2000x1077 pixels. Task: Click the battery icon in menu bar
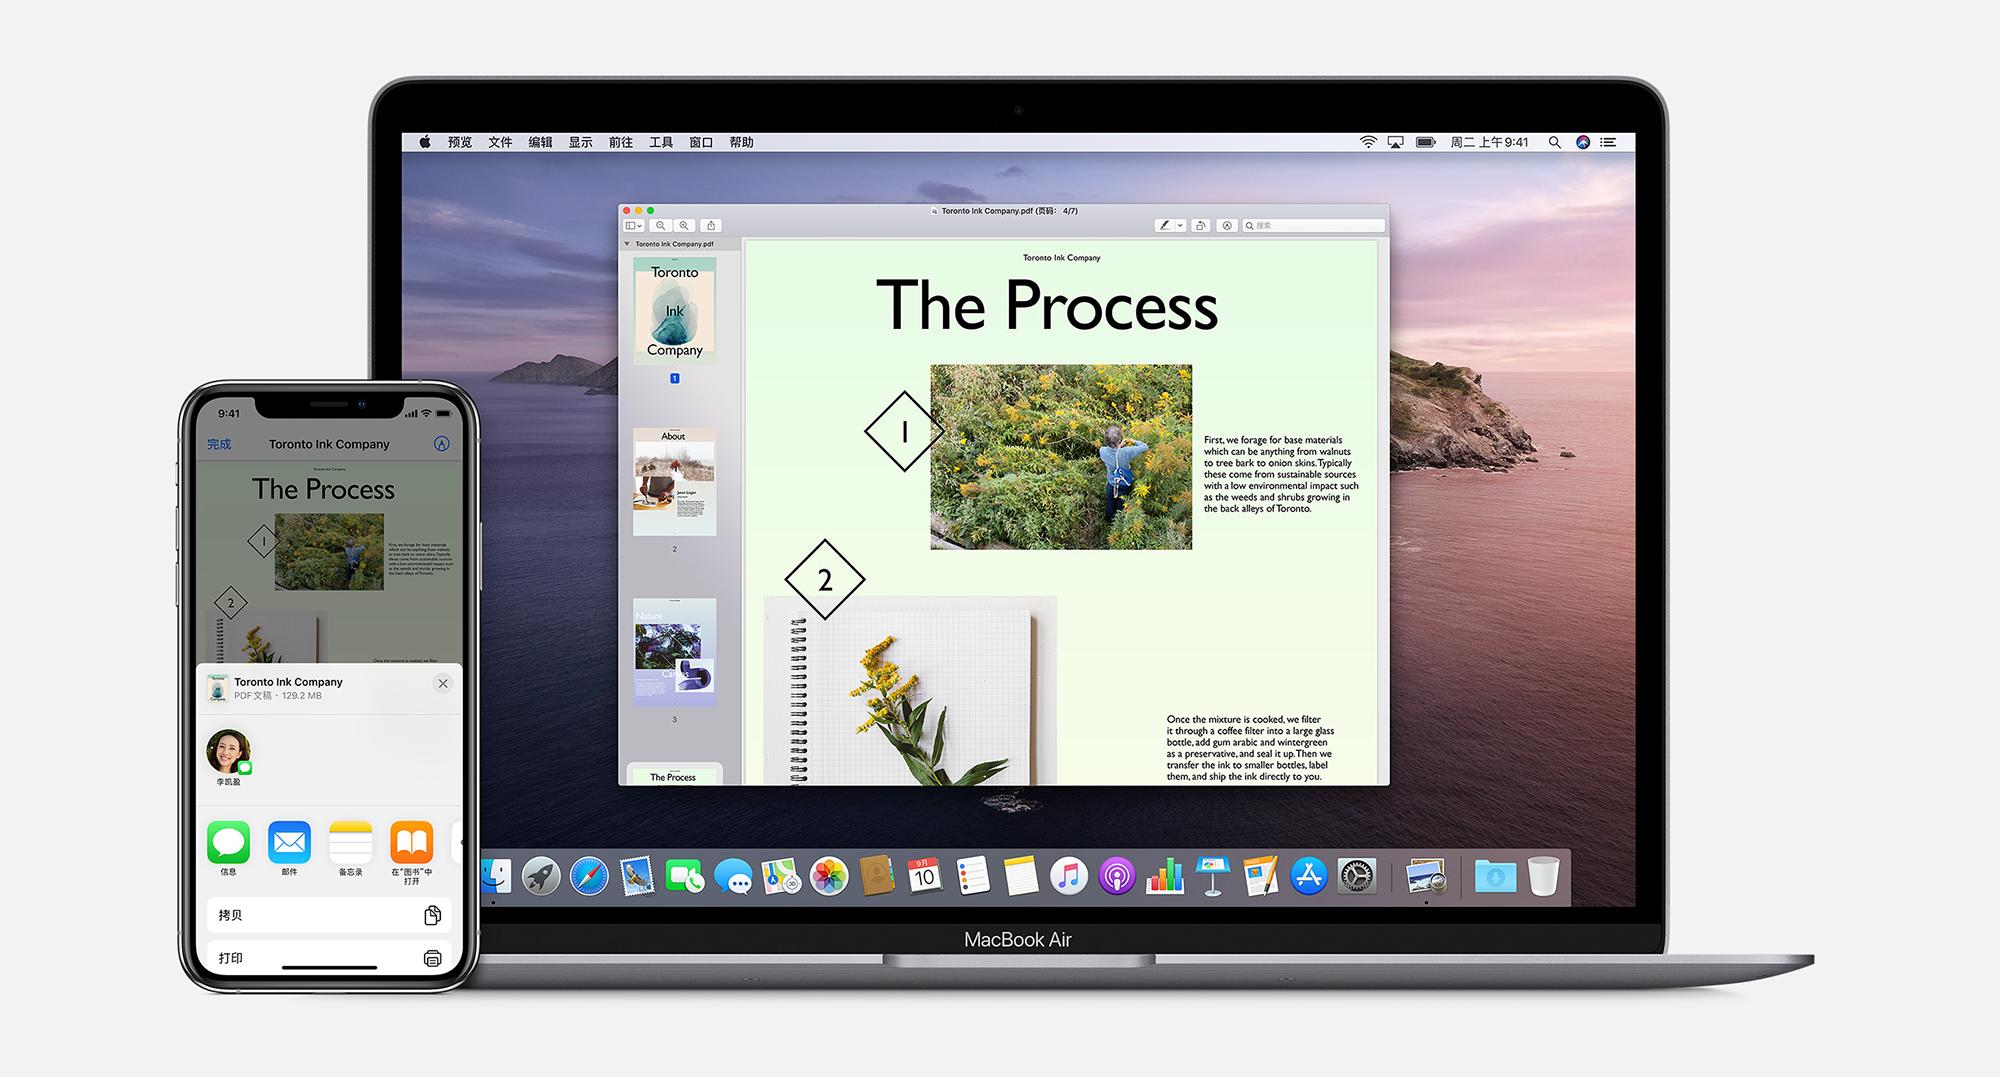(x=1426, y=142)
